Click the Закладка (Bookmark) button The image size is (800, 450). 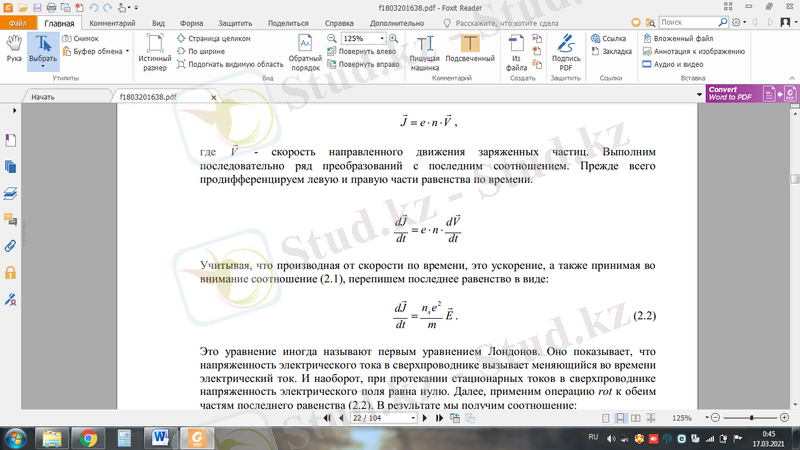(x=616, y=50)
